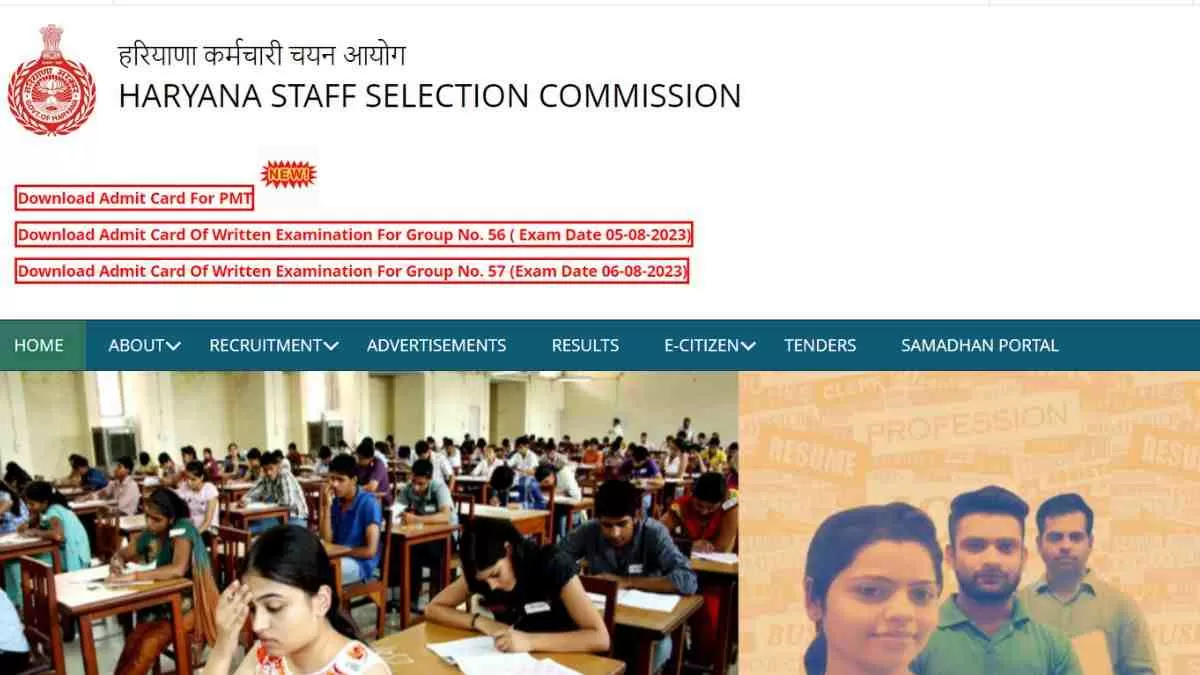Viewport: 1200px width, 675px height.
Task: Expand the RECRUITMENT dropdown chevron
Action: coord(332,346)
